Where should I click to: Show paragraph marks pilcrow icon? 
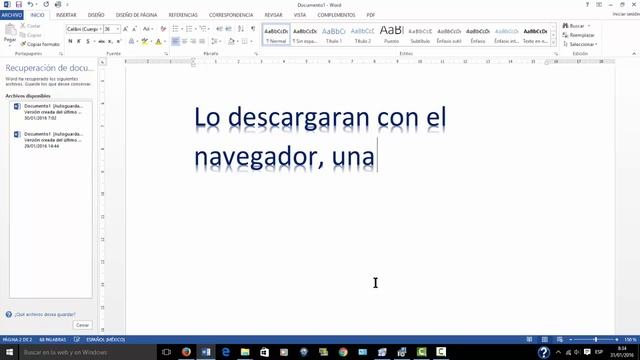253,29
